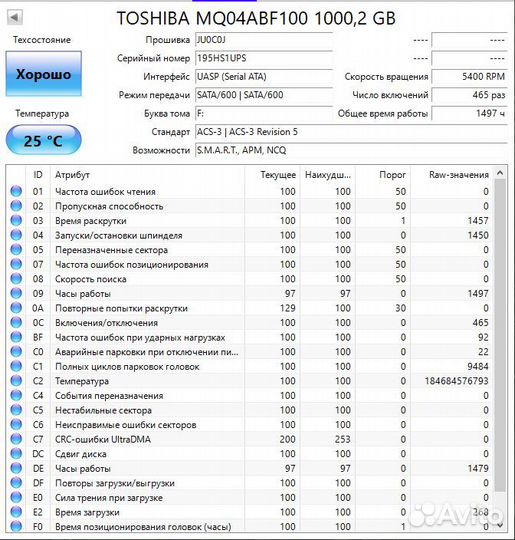Click the scroll up arrow of attribute list
Image resolution: width=515 pixels, height=540 pixels.
[500, 173]
